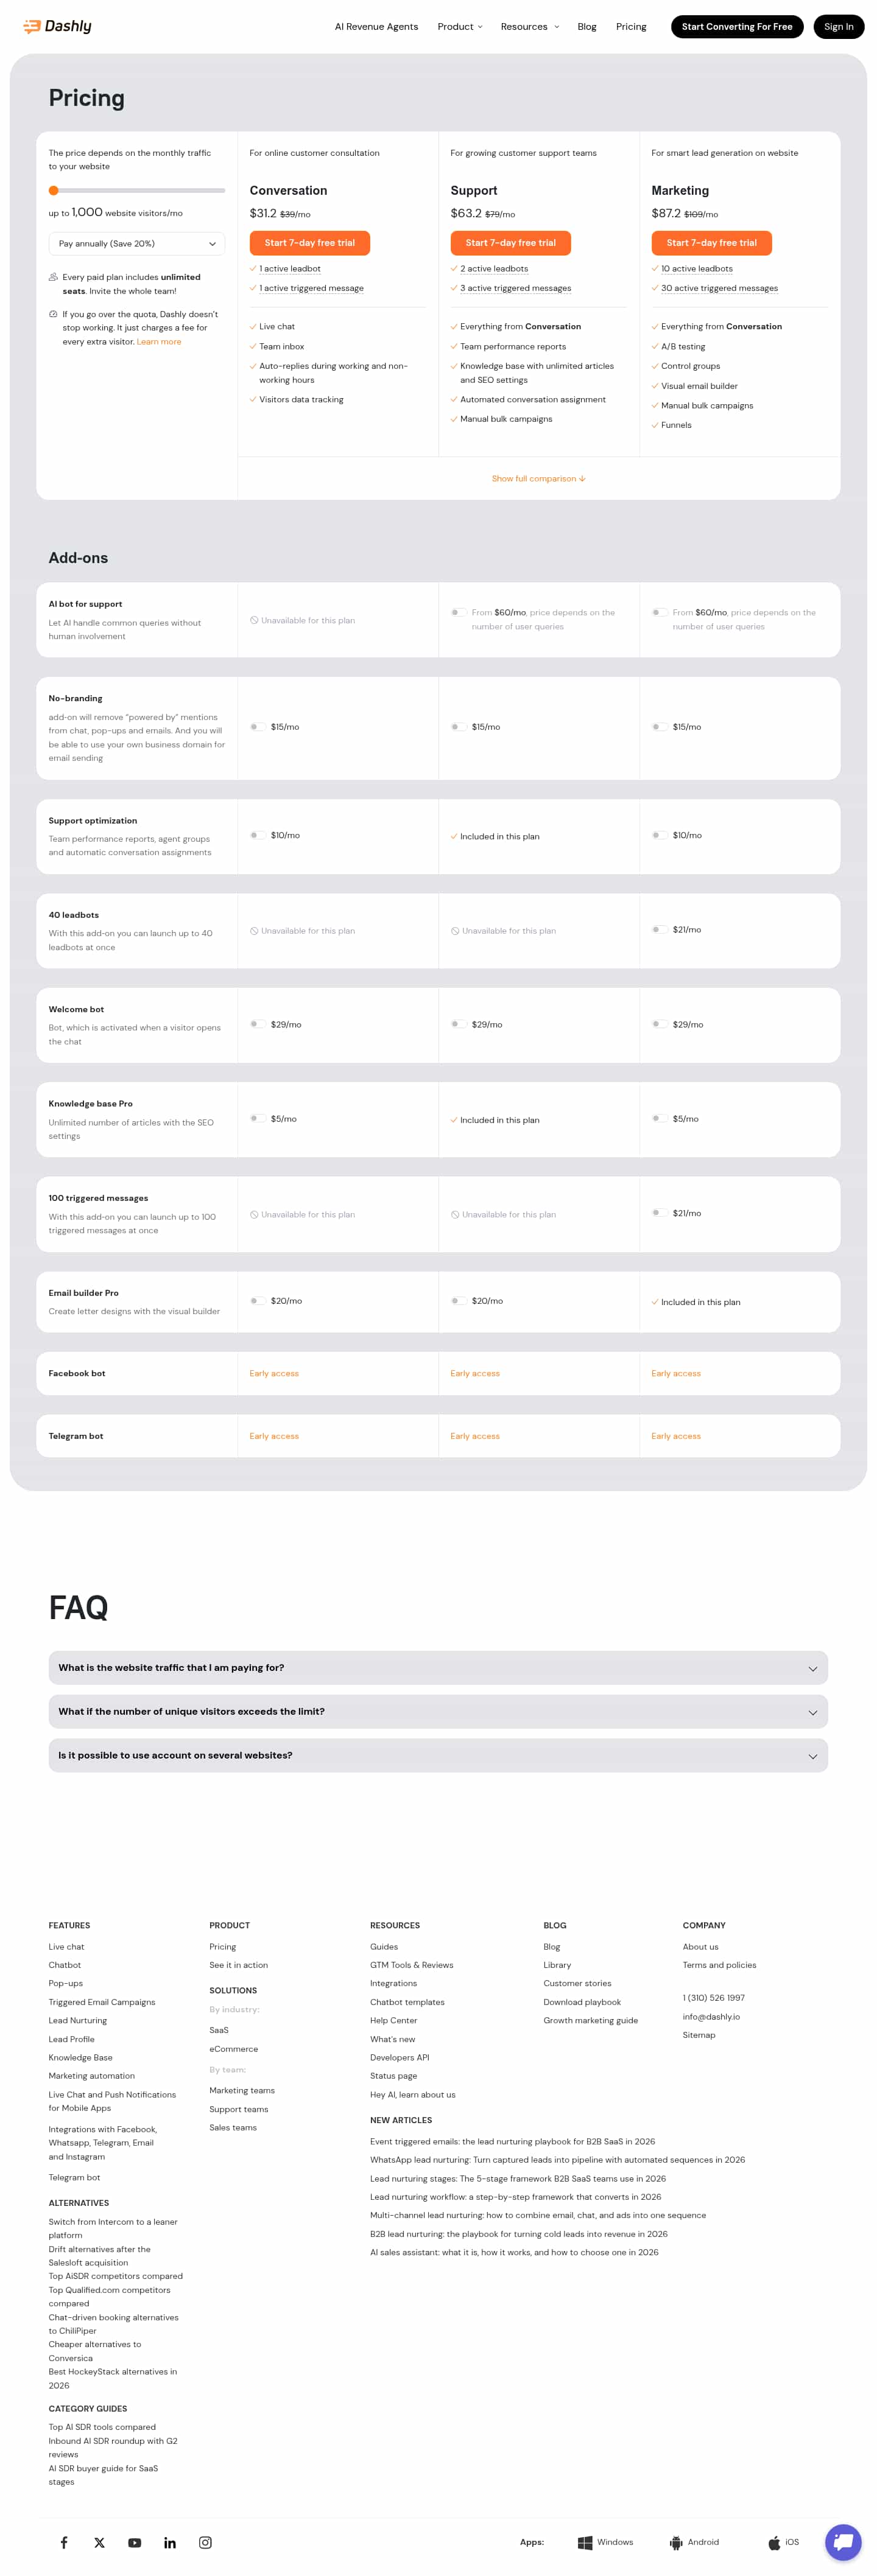Click the monthly traffic slider handle
Screen dimensions: 877x2576
click(54, 190)
